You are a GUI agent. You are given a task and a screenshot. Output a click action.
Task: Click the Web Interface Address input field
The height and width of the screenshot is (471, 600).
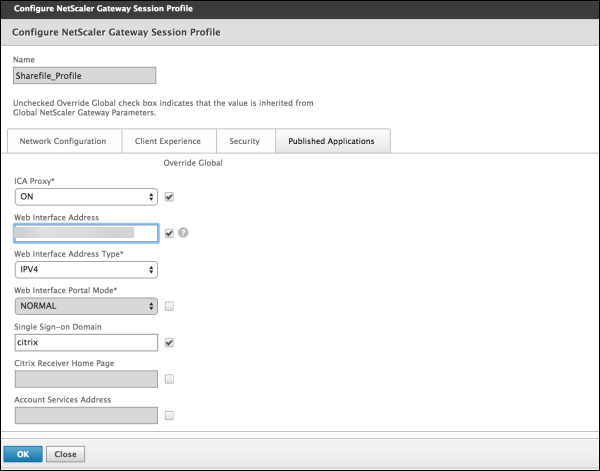[x=86, y=233]
